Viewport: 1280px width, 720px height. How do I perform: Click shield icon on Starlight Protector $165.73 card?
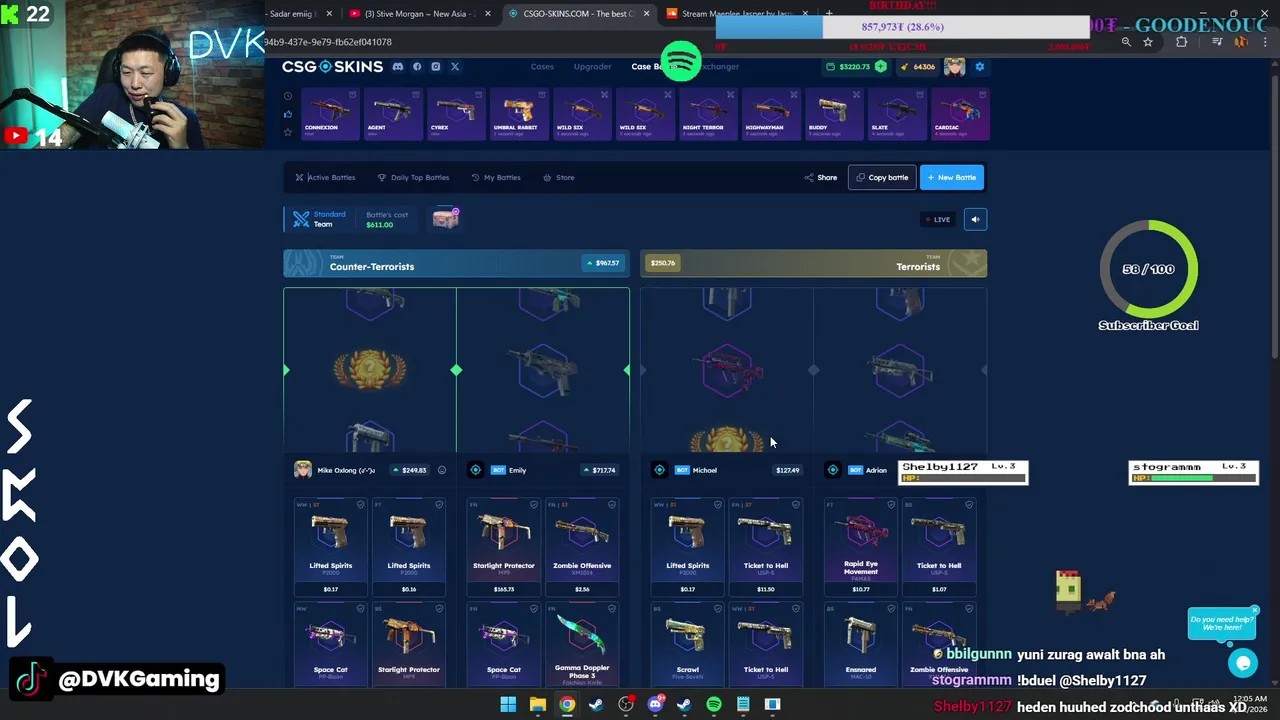pyautogui.click(x=534, y=505)
